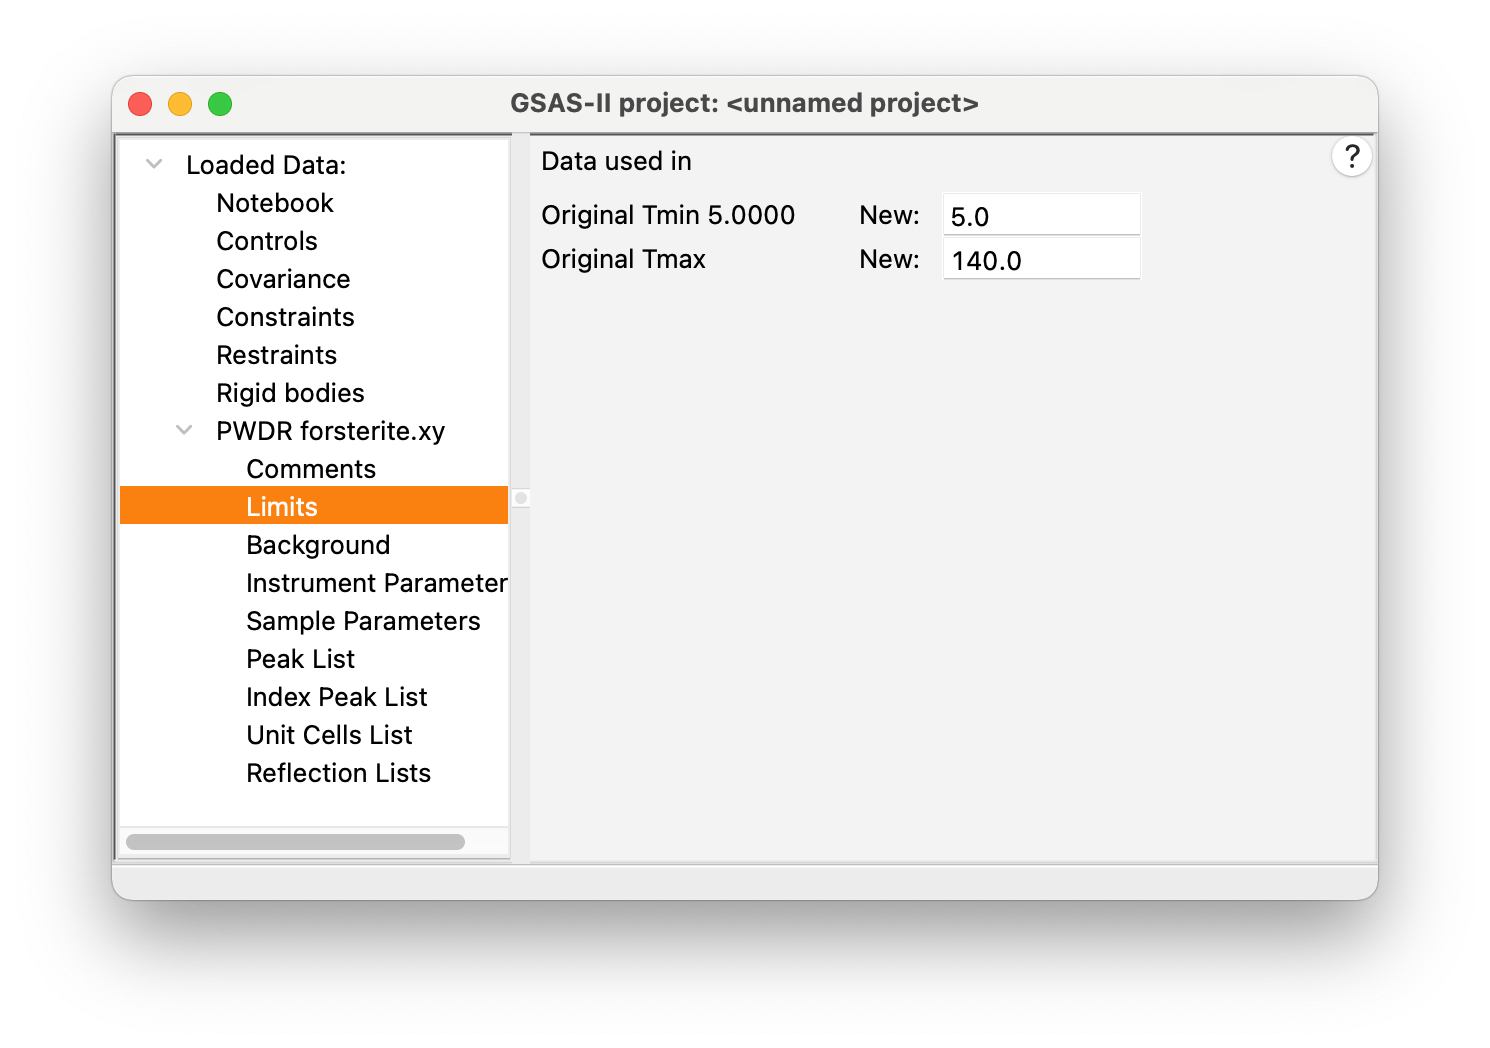Screen dimensions: 1490x1048
Task: Open the Background tree item
Action: pos(318,545)
